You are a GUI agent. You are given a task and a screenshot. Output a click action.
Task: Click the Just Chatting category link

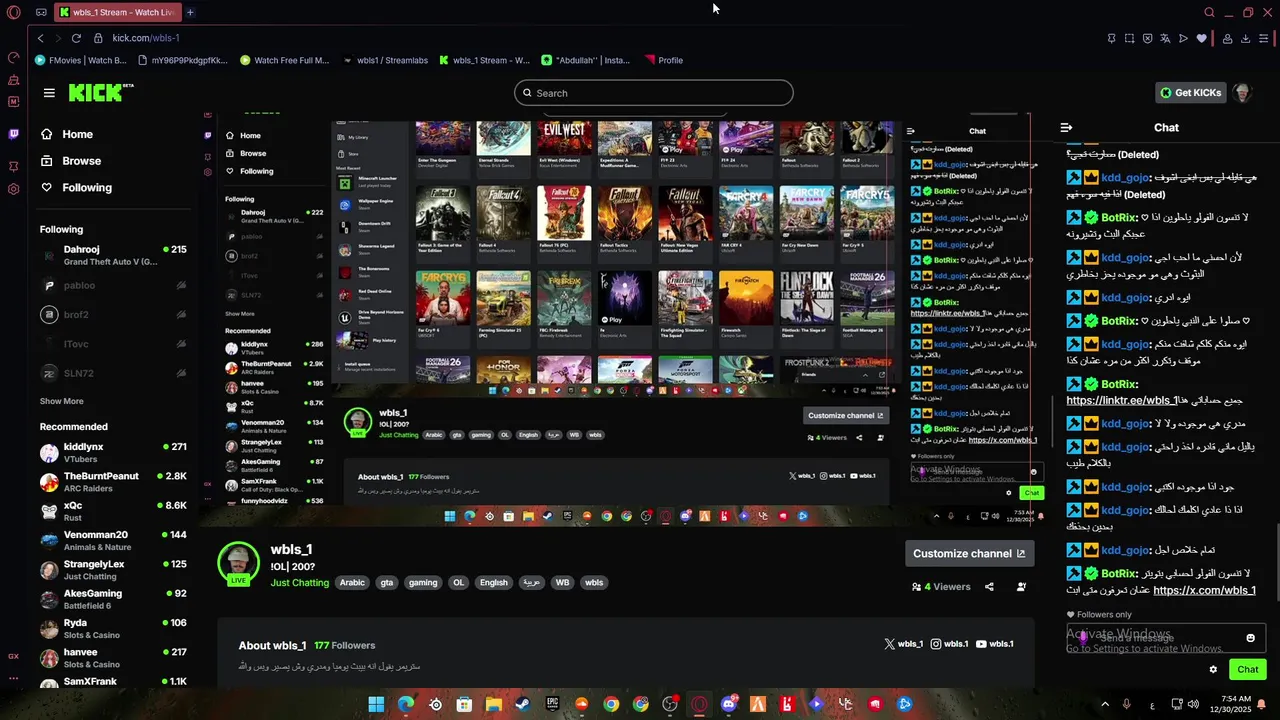point(299,582)
